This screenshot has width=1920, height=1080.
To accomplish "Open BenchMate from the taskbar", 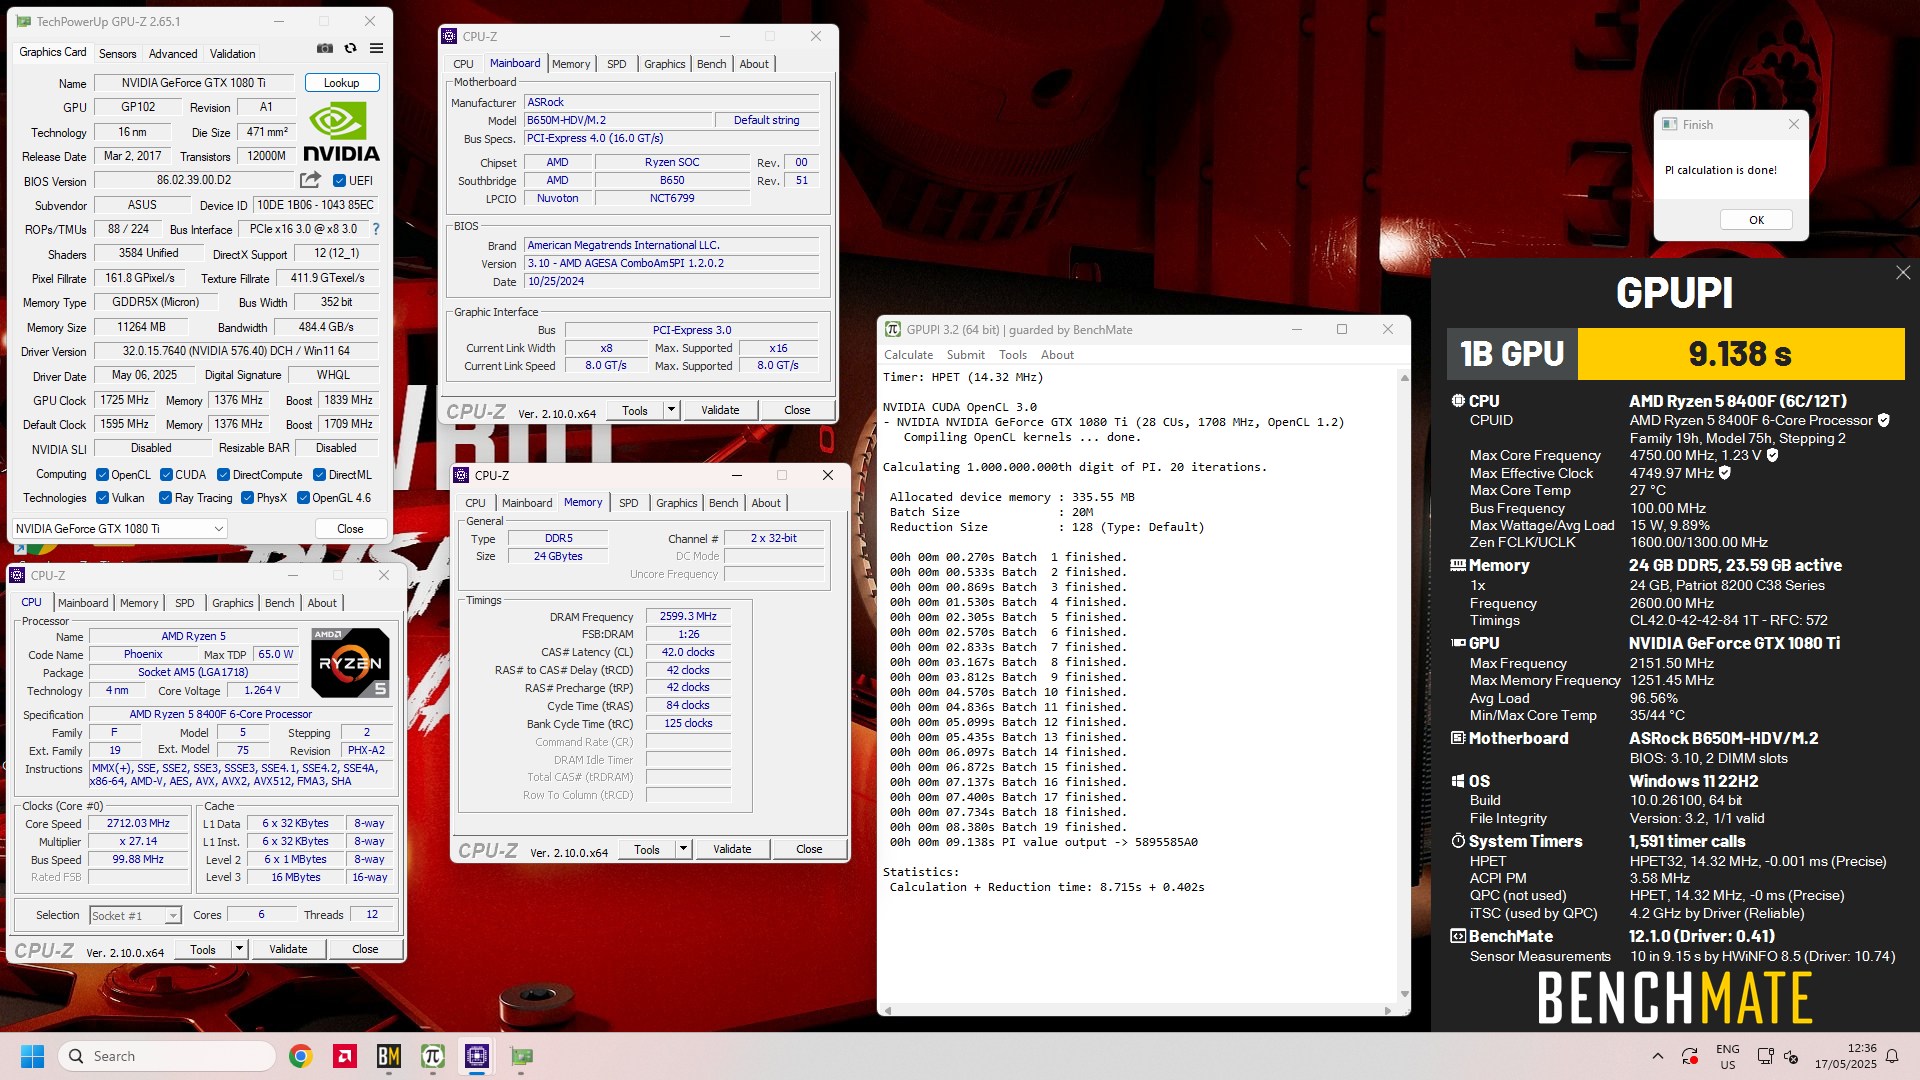I will click(x=389, y=1056).
